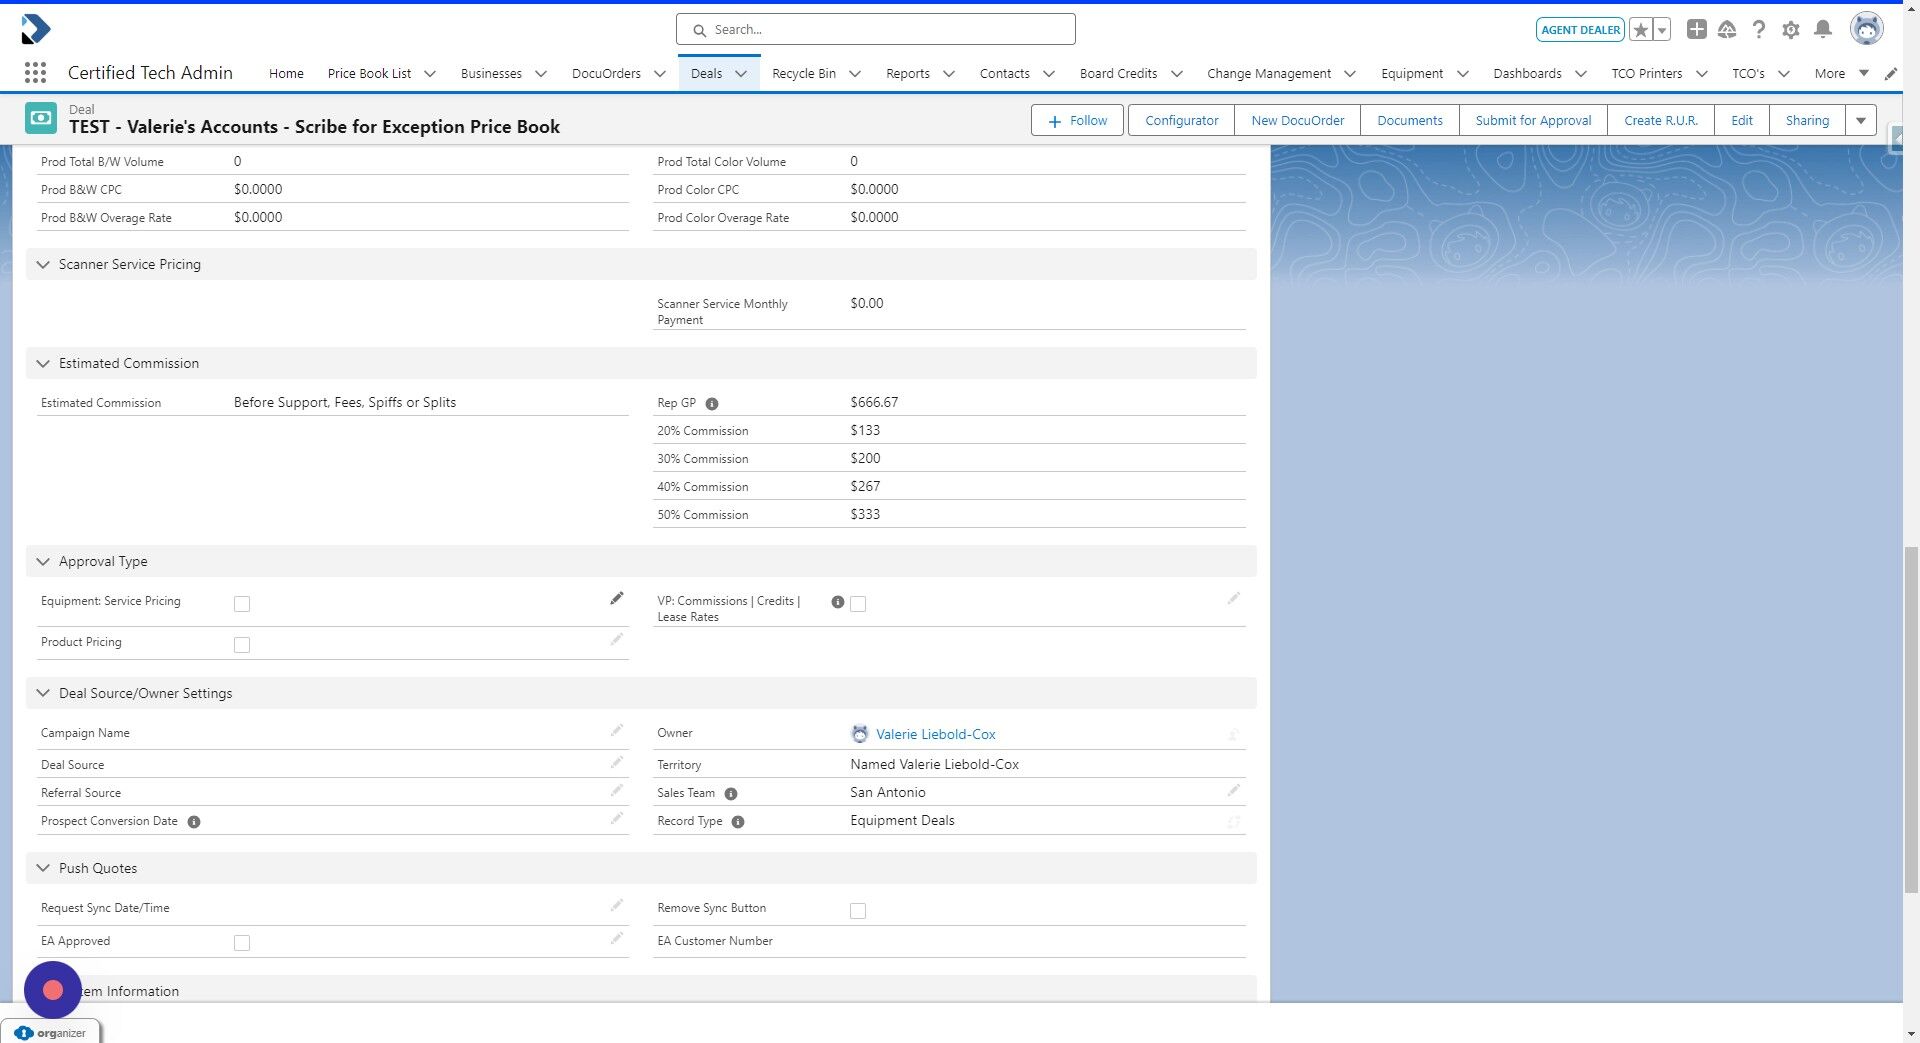Open the Trailhead guidance icon
1920x1043 pixels.
(1727, 29)
